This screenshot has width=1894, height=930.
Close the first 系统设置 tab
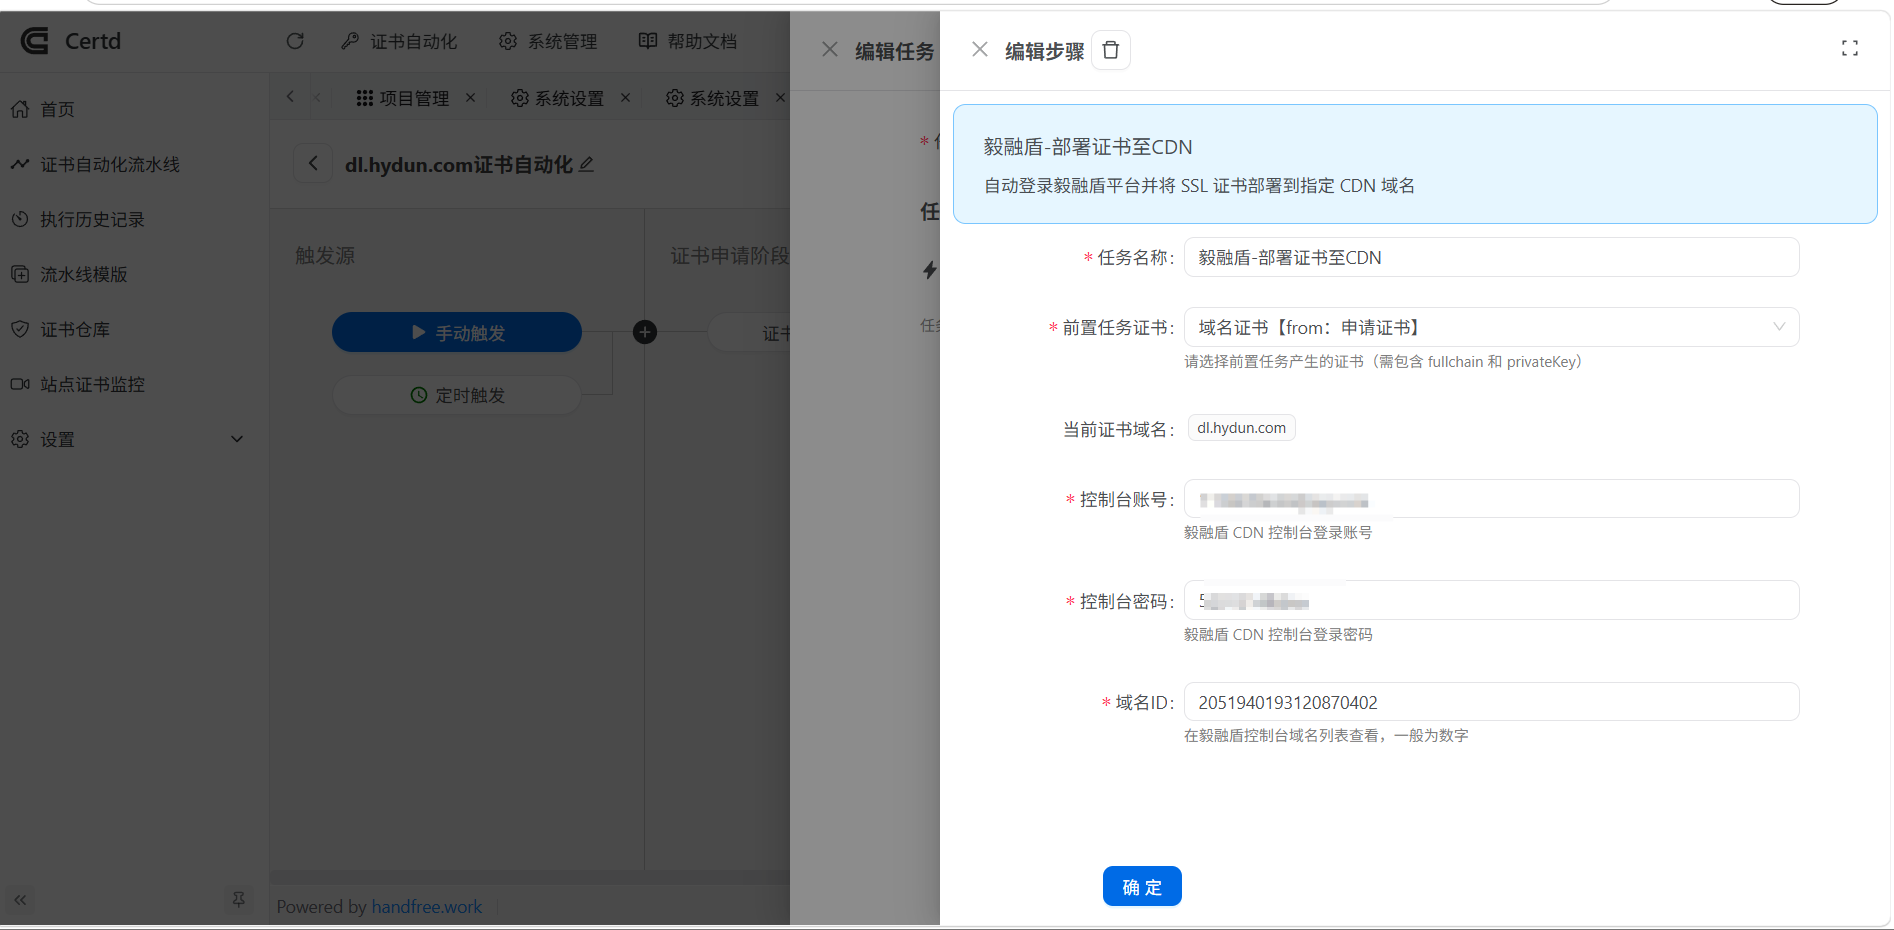click(x=625, y=98)
